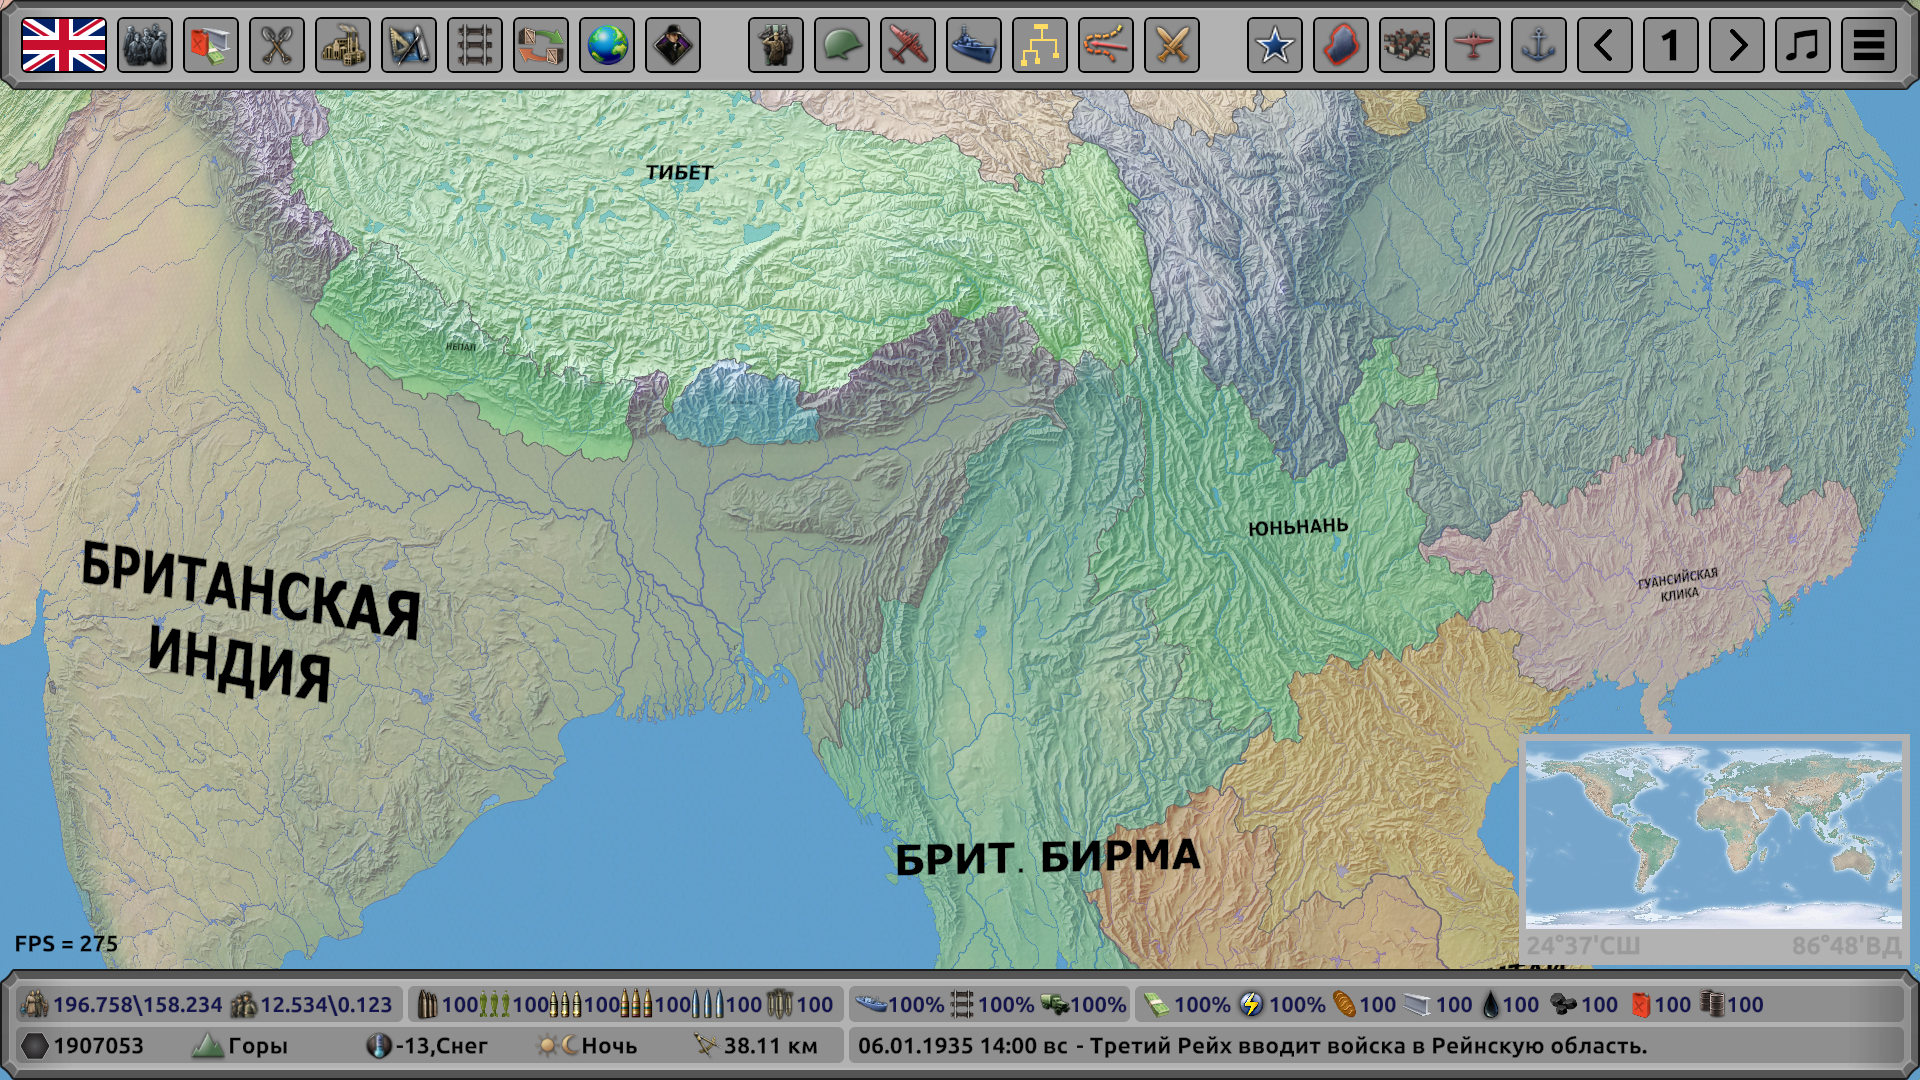
Task: Open the railway infrastructure icon
Action: pos(475,45)
